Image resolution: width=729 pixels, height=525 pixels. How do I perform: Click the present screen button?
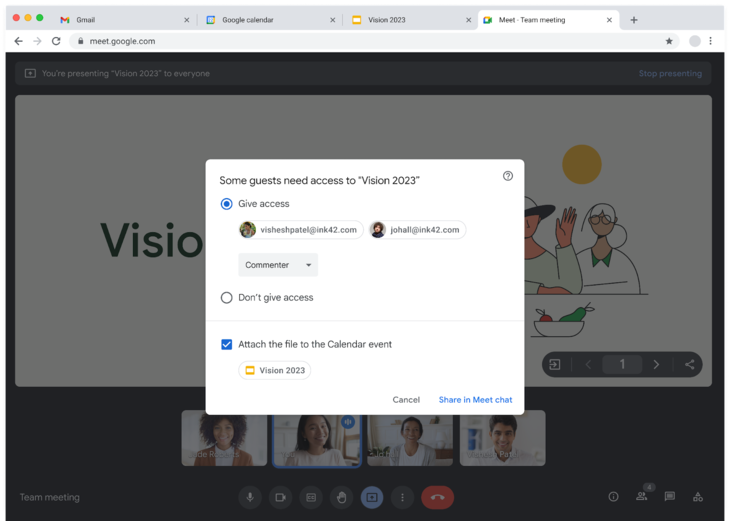coord(372,497)
